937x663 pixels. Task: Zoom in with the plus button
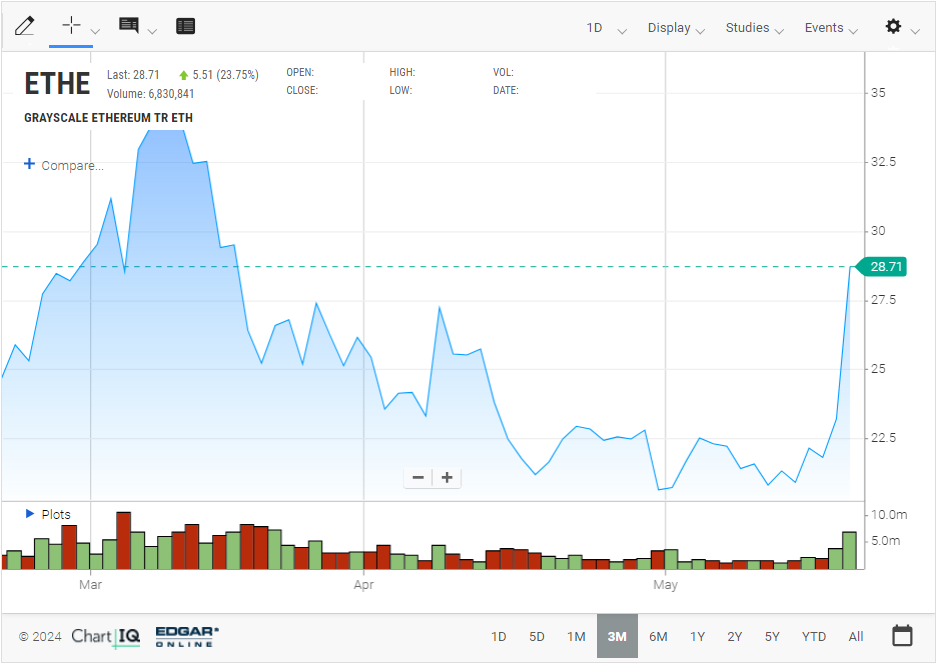447,477
